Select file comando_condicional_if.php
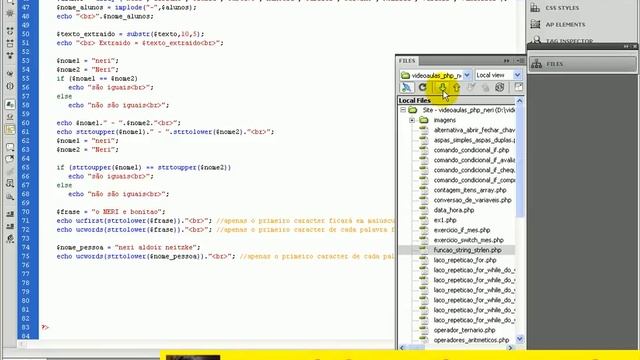 point(471,150)
